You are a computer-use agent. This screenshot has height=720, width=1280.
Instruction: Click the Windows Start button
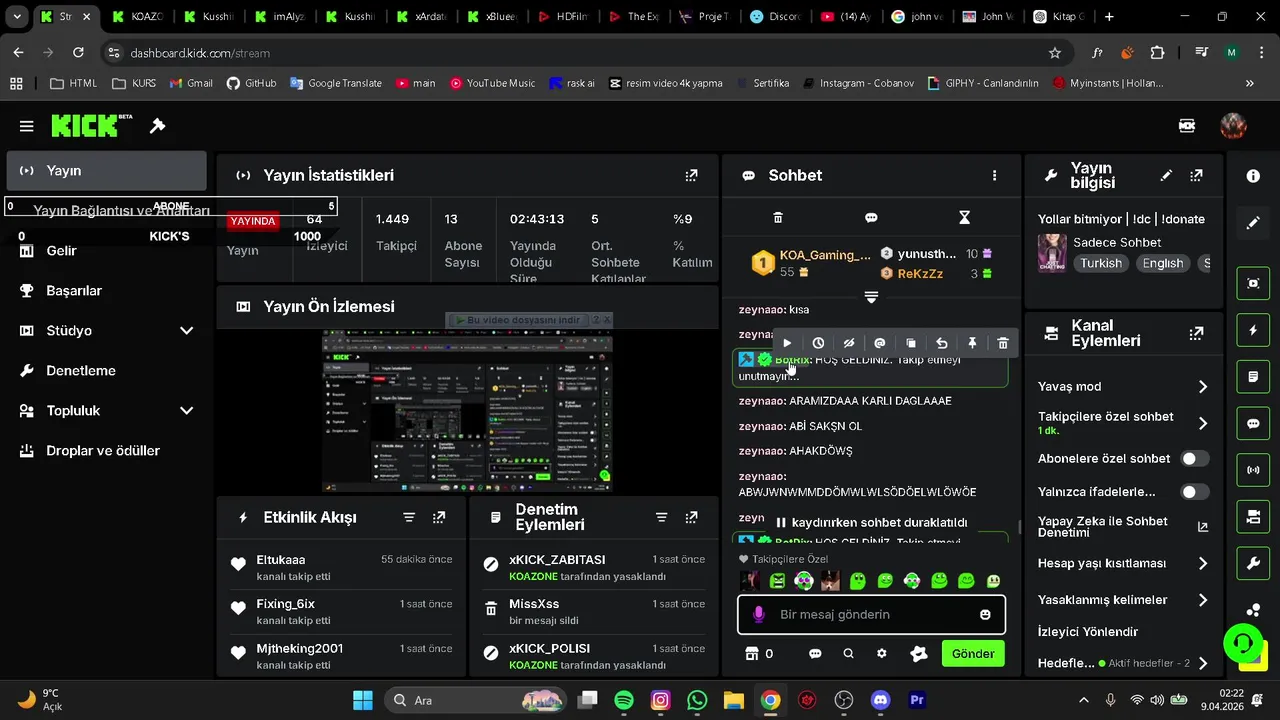click(362, 700)
